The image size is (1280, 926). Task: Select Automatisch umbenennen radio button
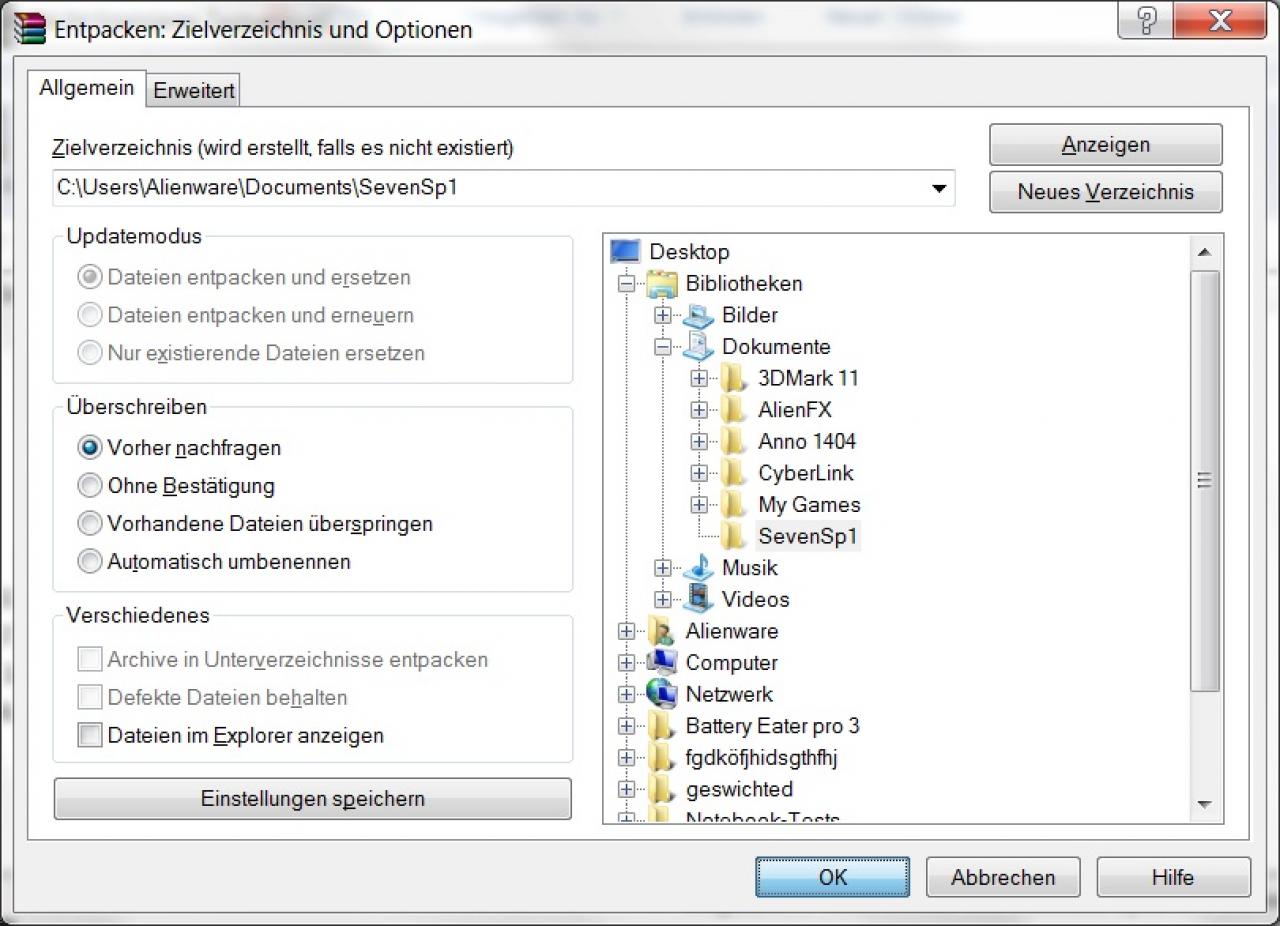90,562
